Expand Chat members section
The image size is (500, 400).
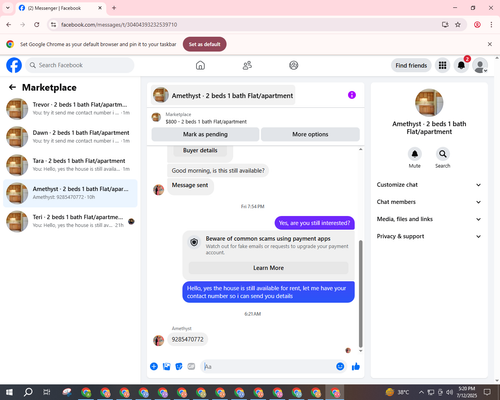(429, 202)
